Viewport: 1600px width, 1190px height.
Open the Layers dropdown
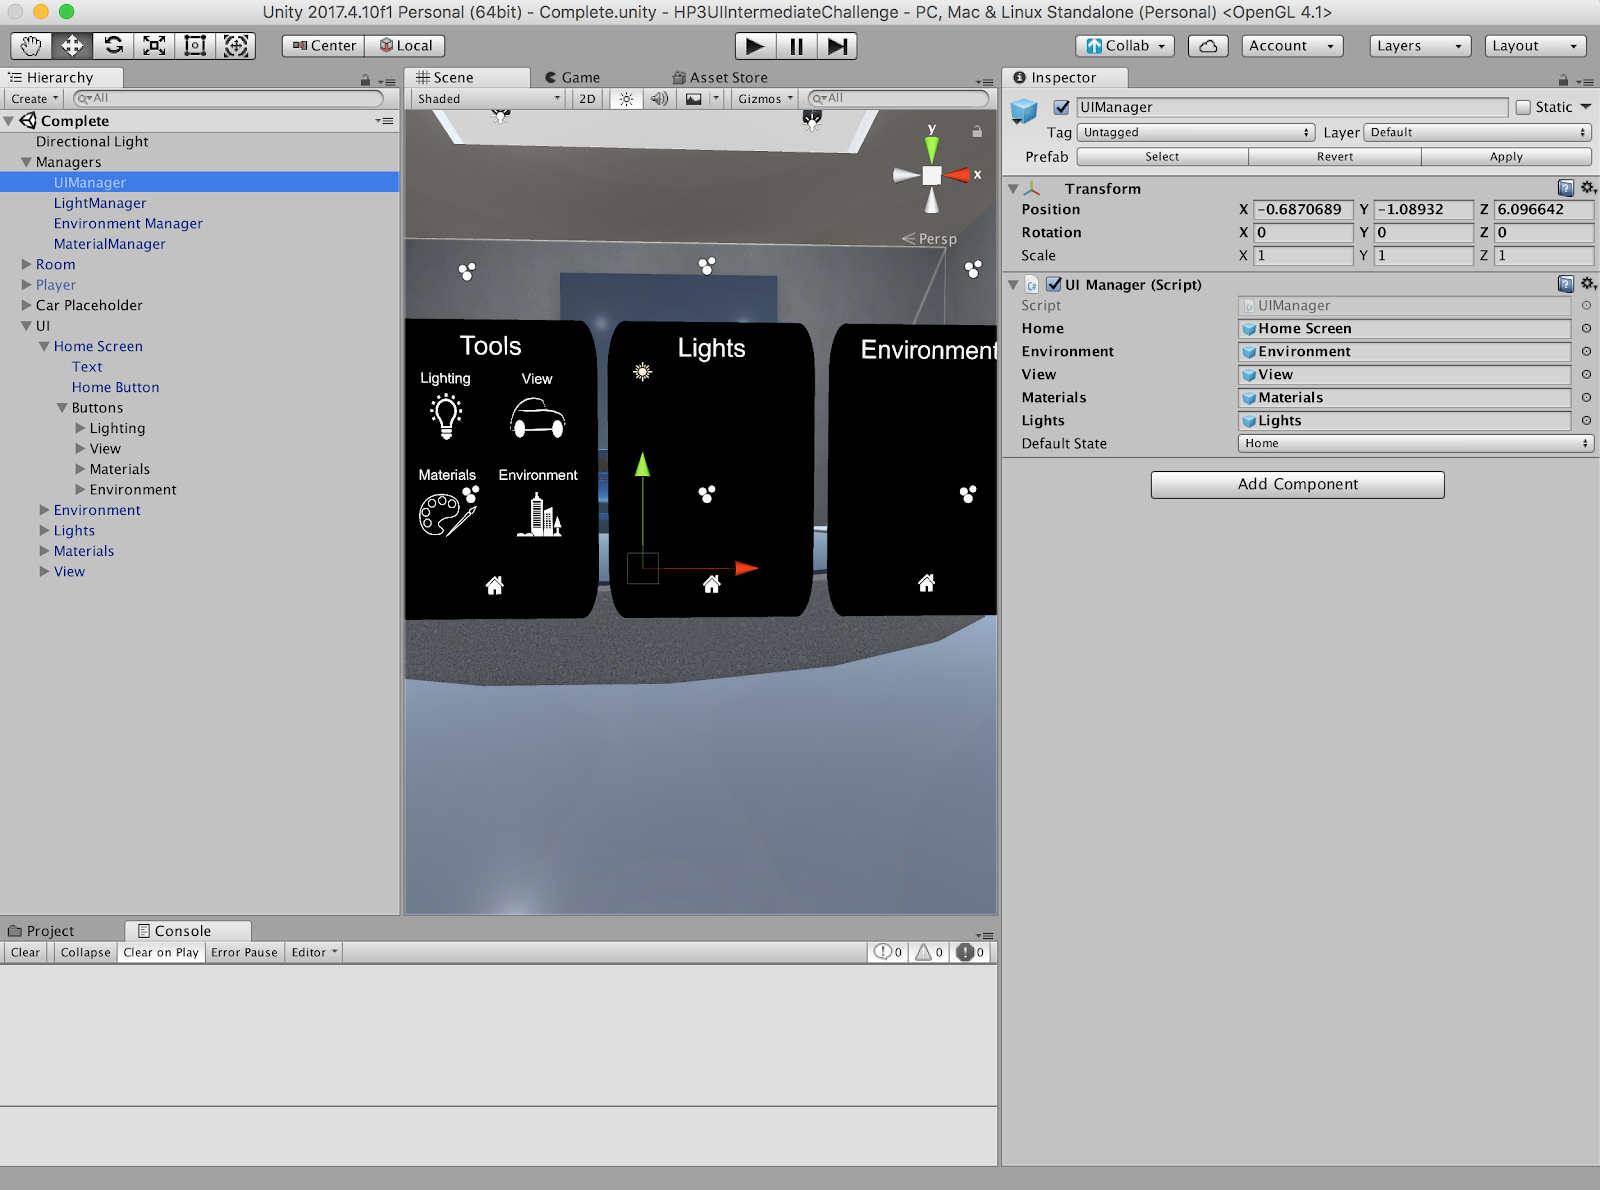tap(1419, 46)
